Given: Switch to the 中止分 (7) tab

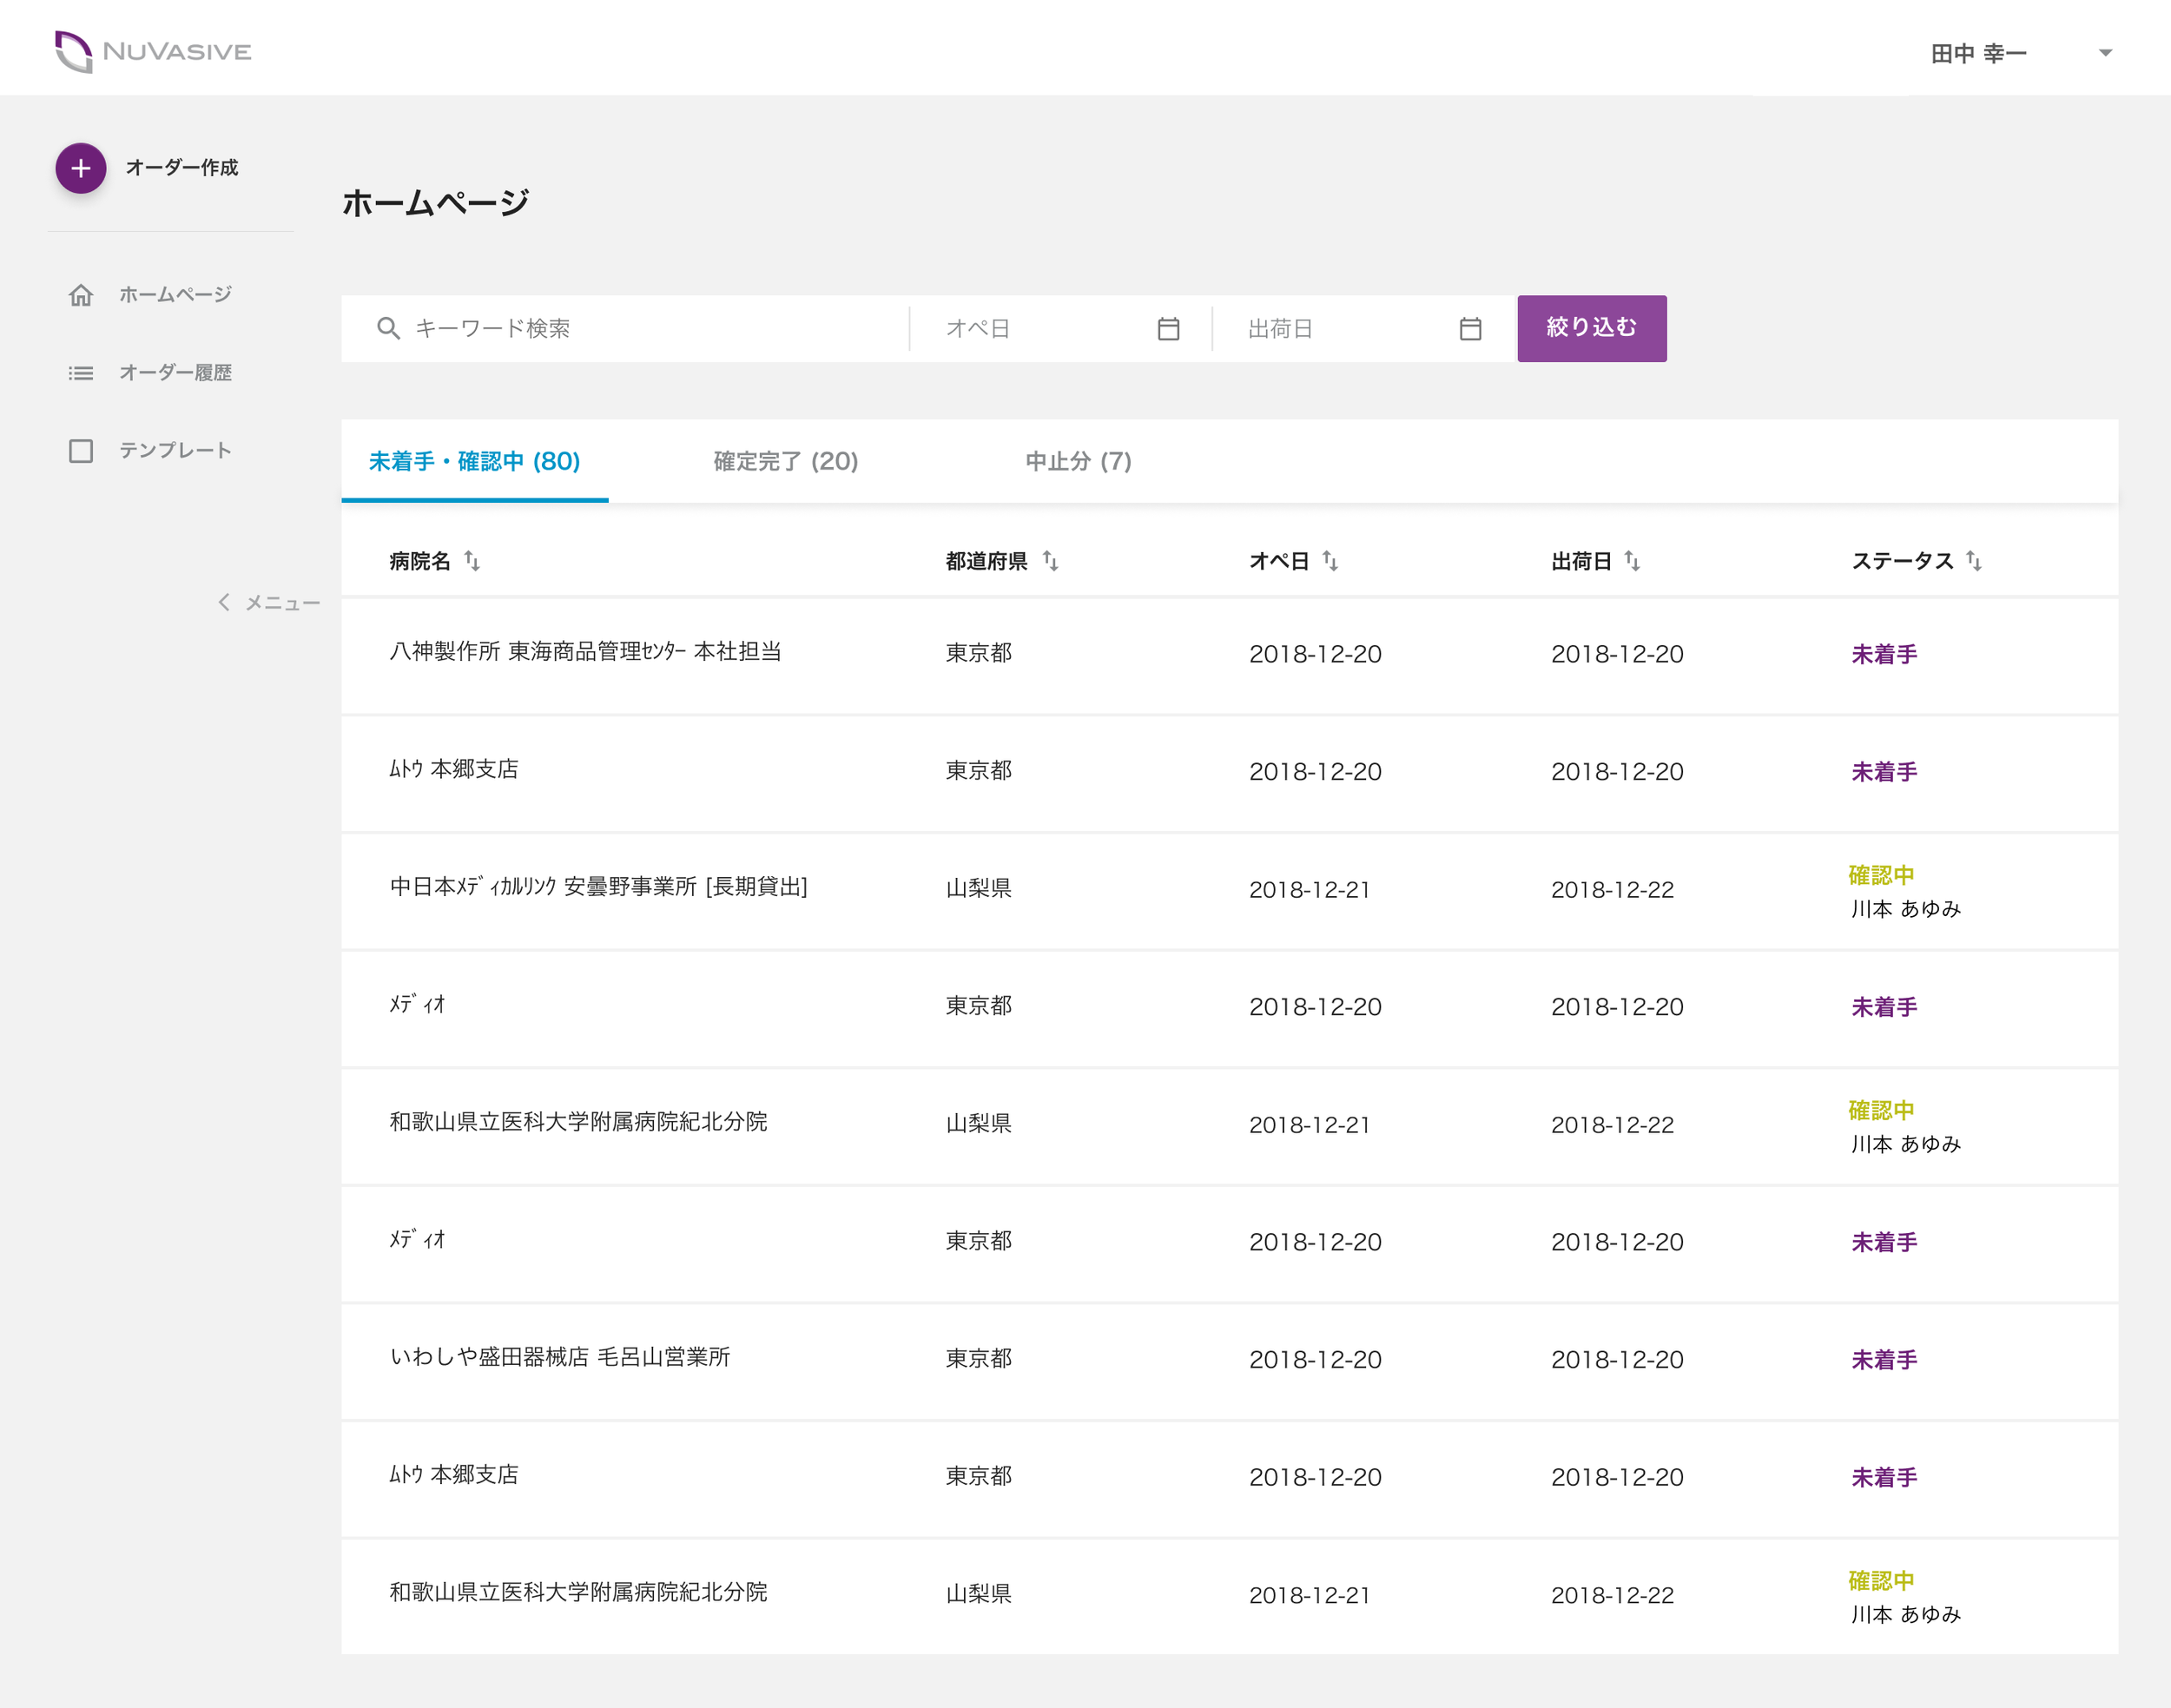Looking at the screenshot, I should click(1079, 461).
